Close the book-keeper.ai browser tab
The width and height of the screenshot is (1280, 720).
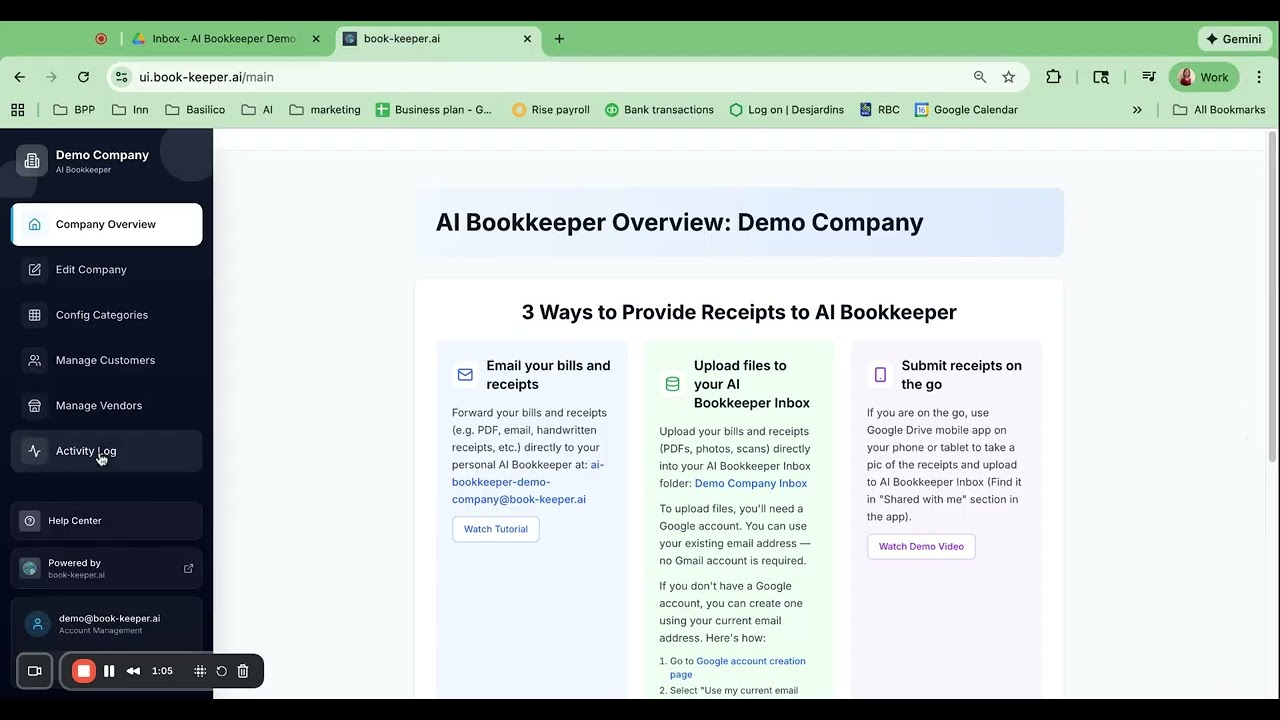pyautogui.click(x=527, y=39)
